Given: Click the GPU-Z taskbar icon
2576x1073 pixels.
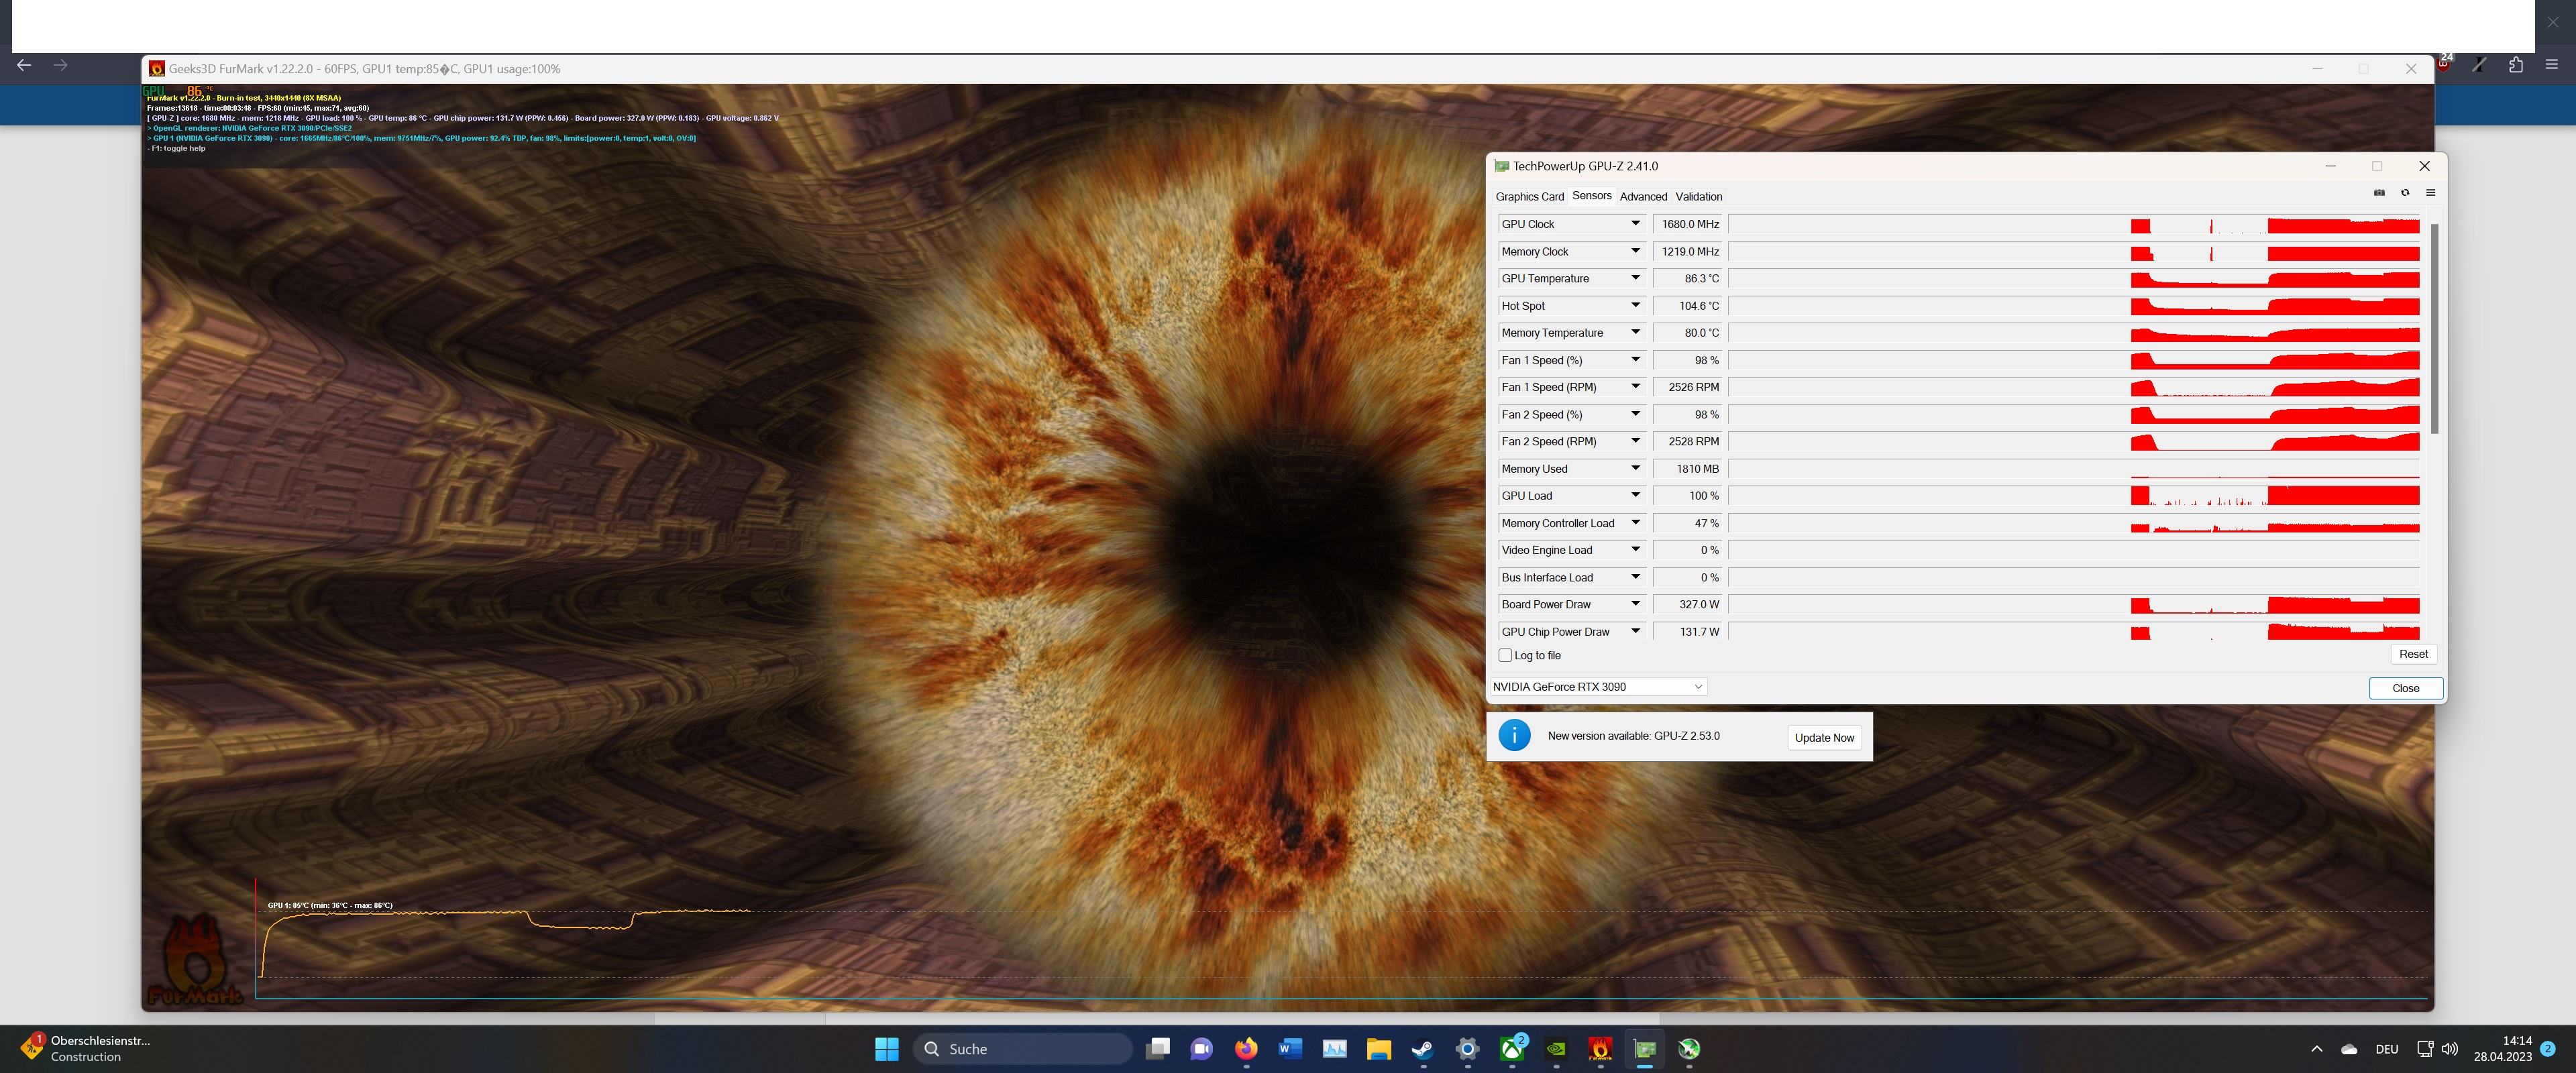Looking at the screenshot, I should [1645, 1048].
